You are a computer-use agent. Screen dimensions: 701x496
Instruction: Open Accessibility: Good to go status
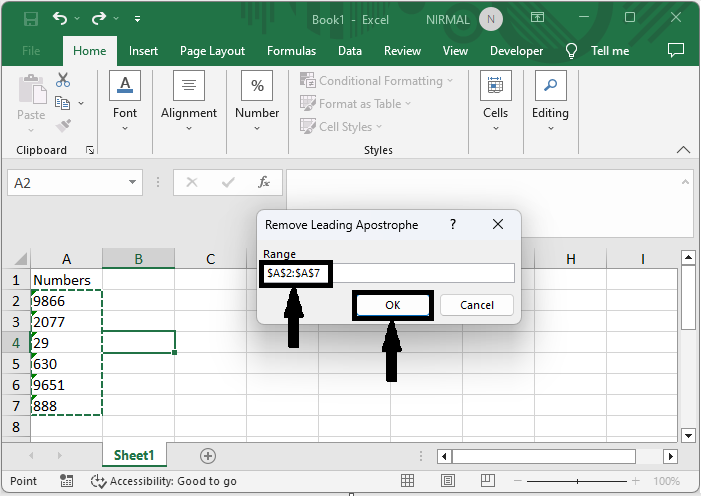(164, 481)
